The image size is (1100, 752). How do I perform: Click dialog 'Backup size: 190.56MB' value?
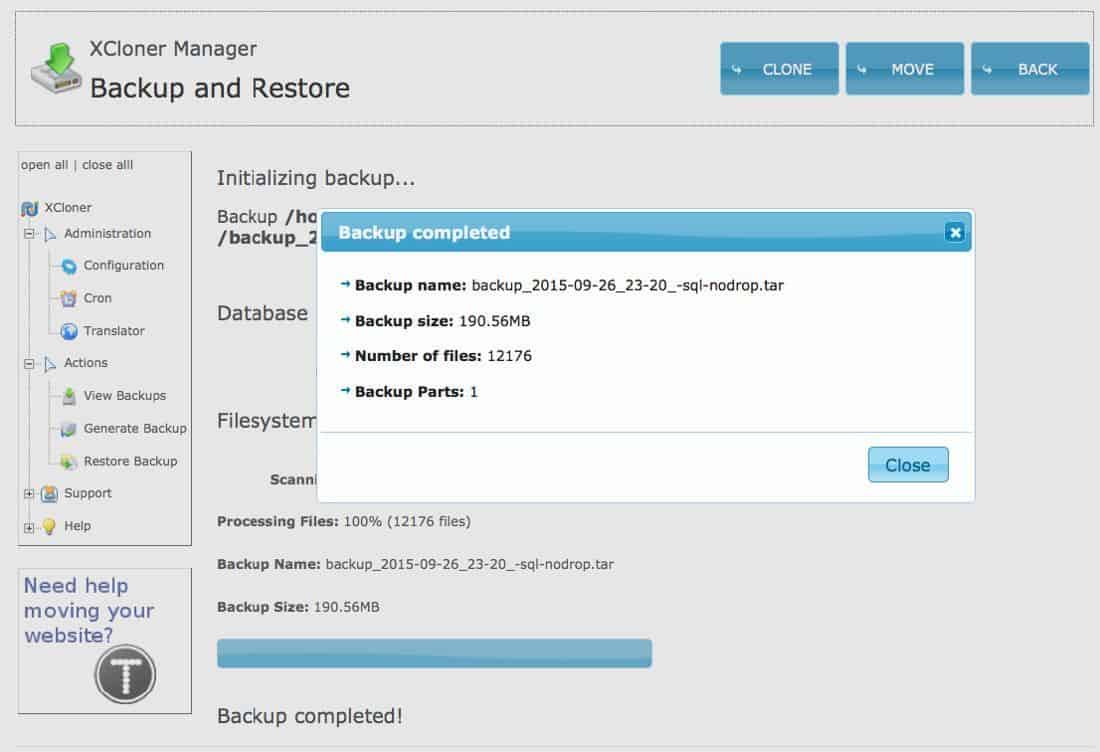click(x=495, y=321)
